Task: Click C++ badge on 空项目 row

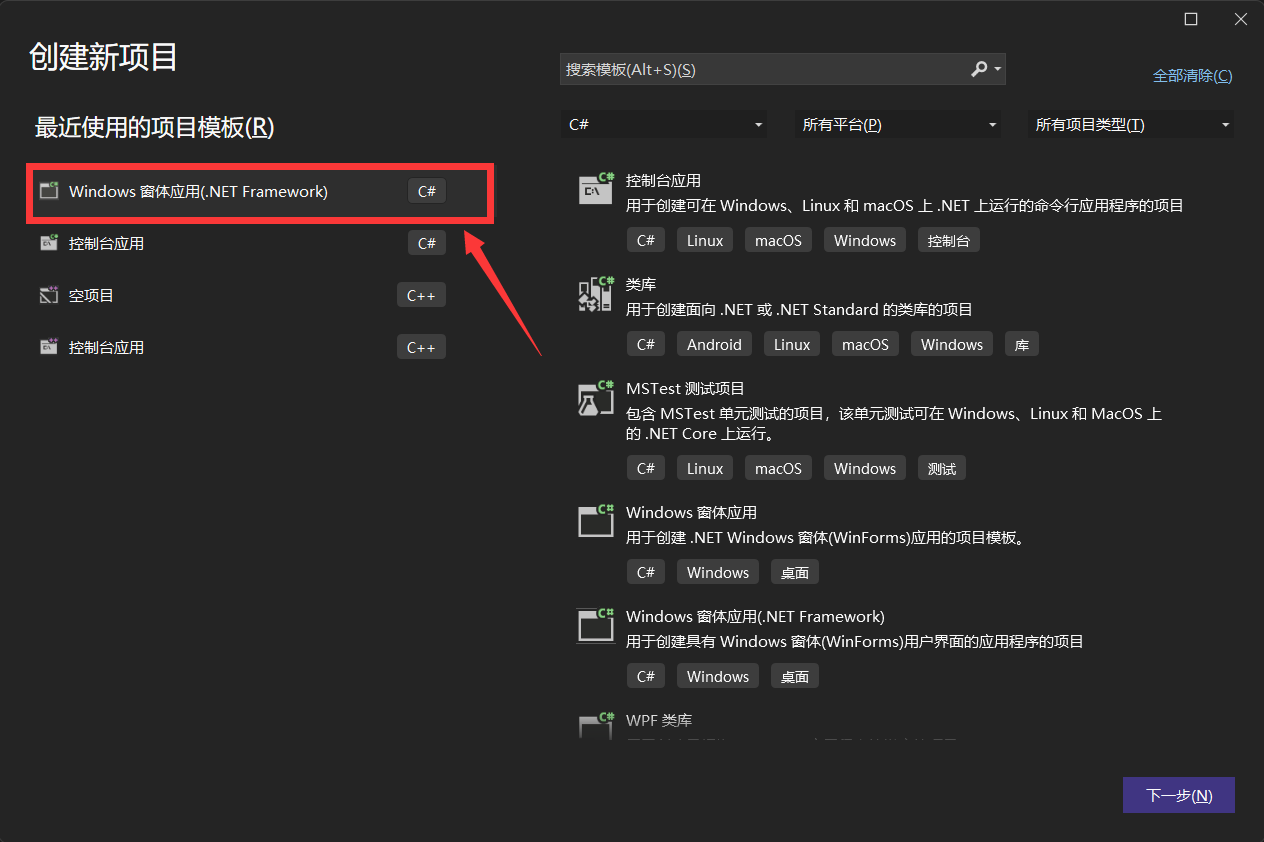Action: pyautogui.click(x=421, y=295)
